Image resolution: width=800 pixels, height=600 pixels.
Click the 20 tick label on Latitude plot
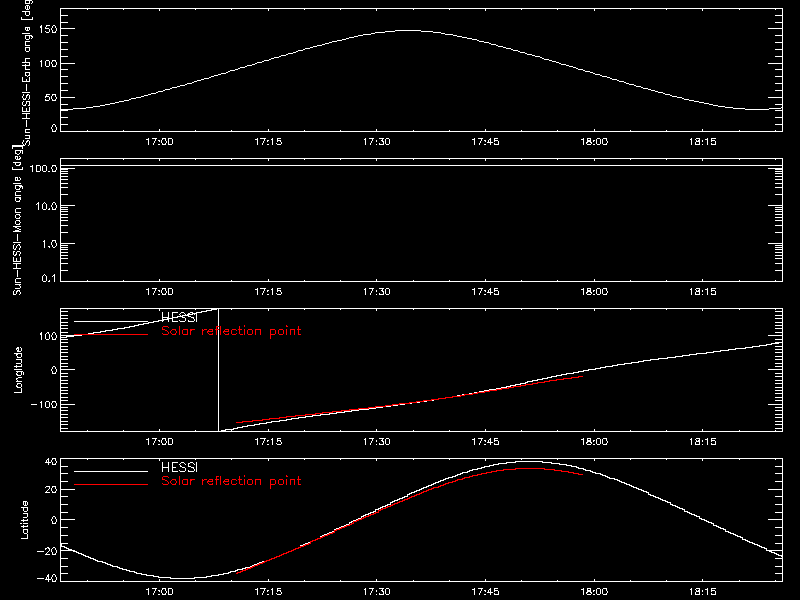click(x=51, y=489)
